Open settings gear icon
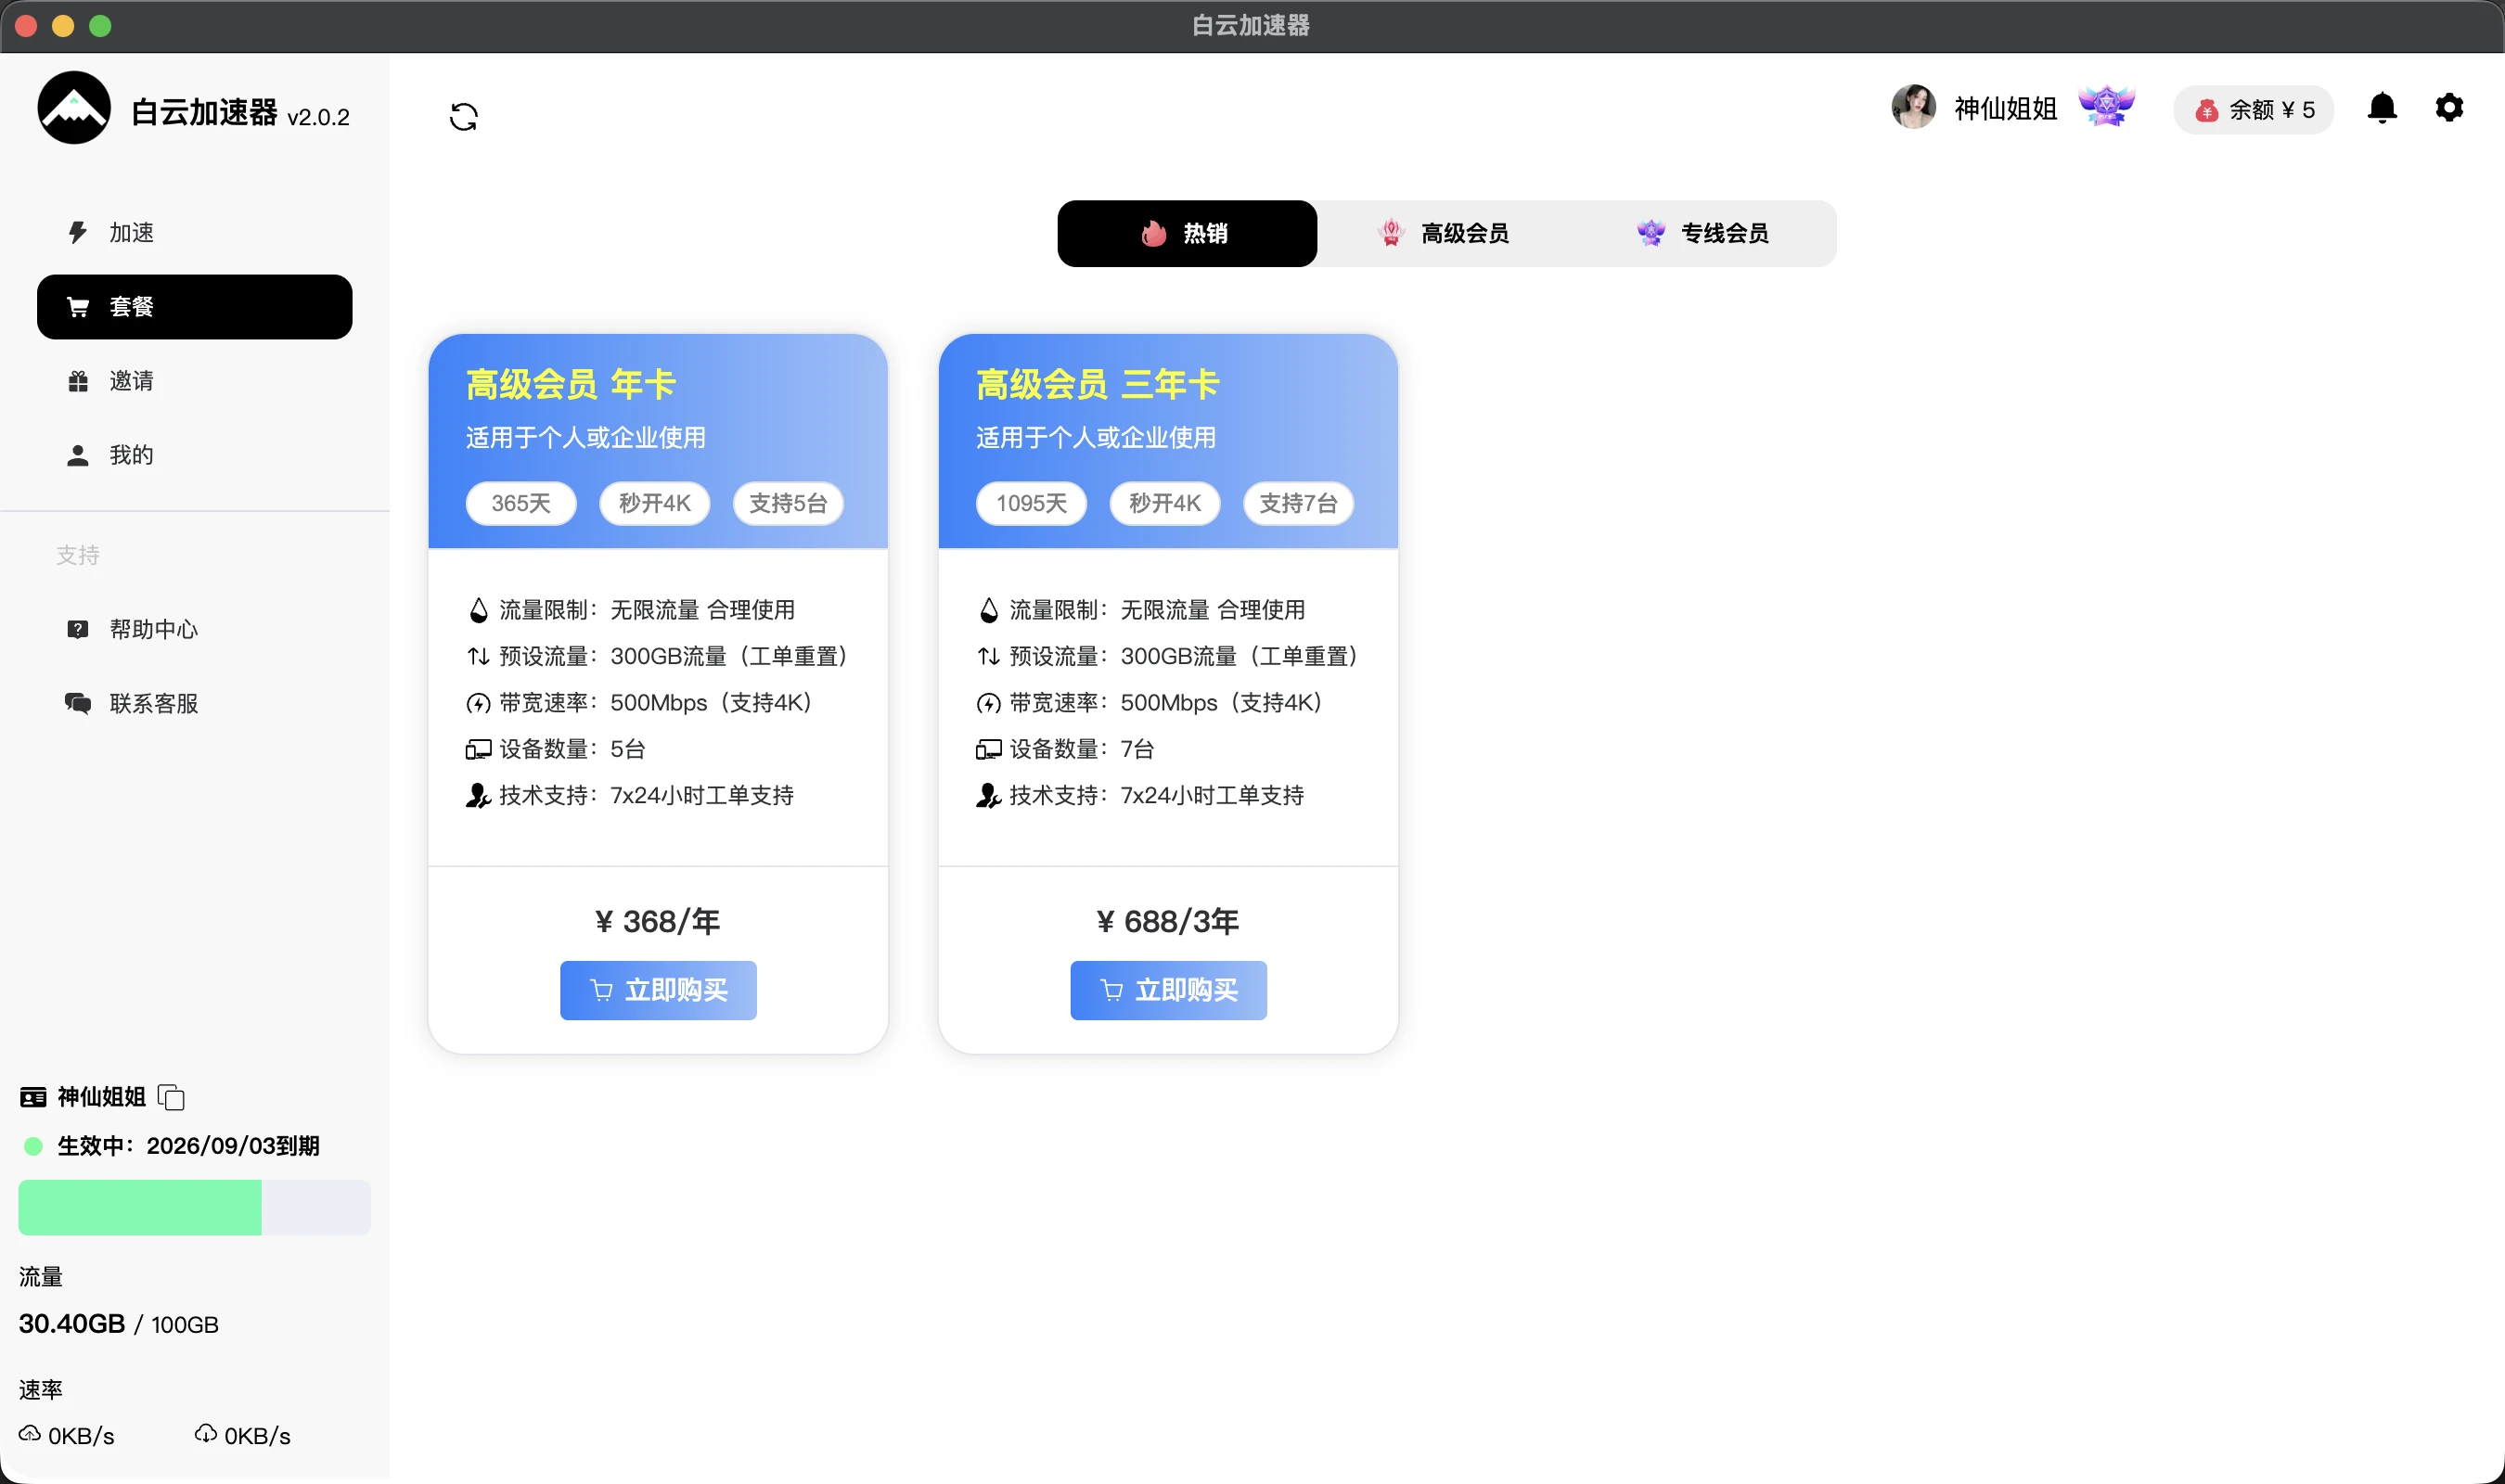 pos(2448,108)
